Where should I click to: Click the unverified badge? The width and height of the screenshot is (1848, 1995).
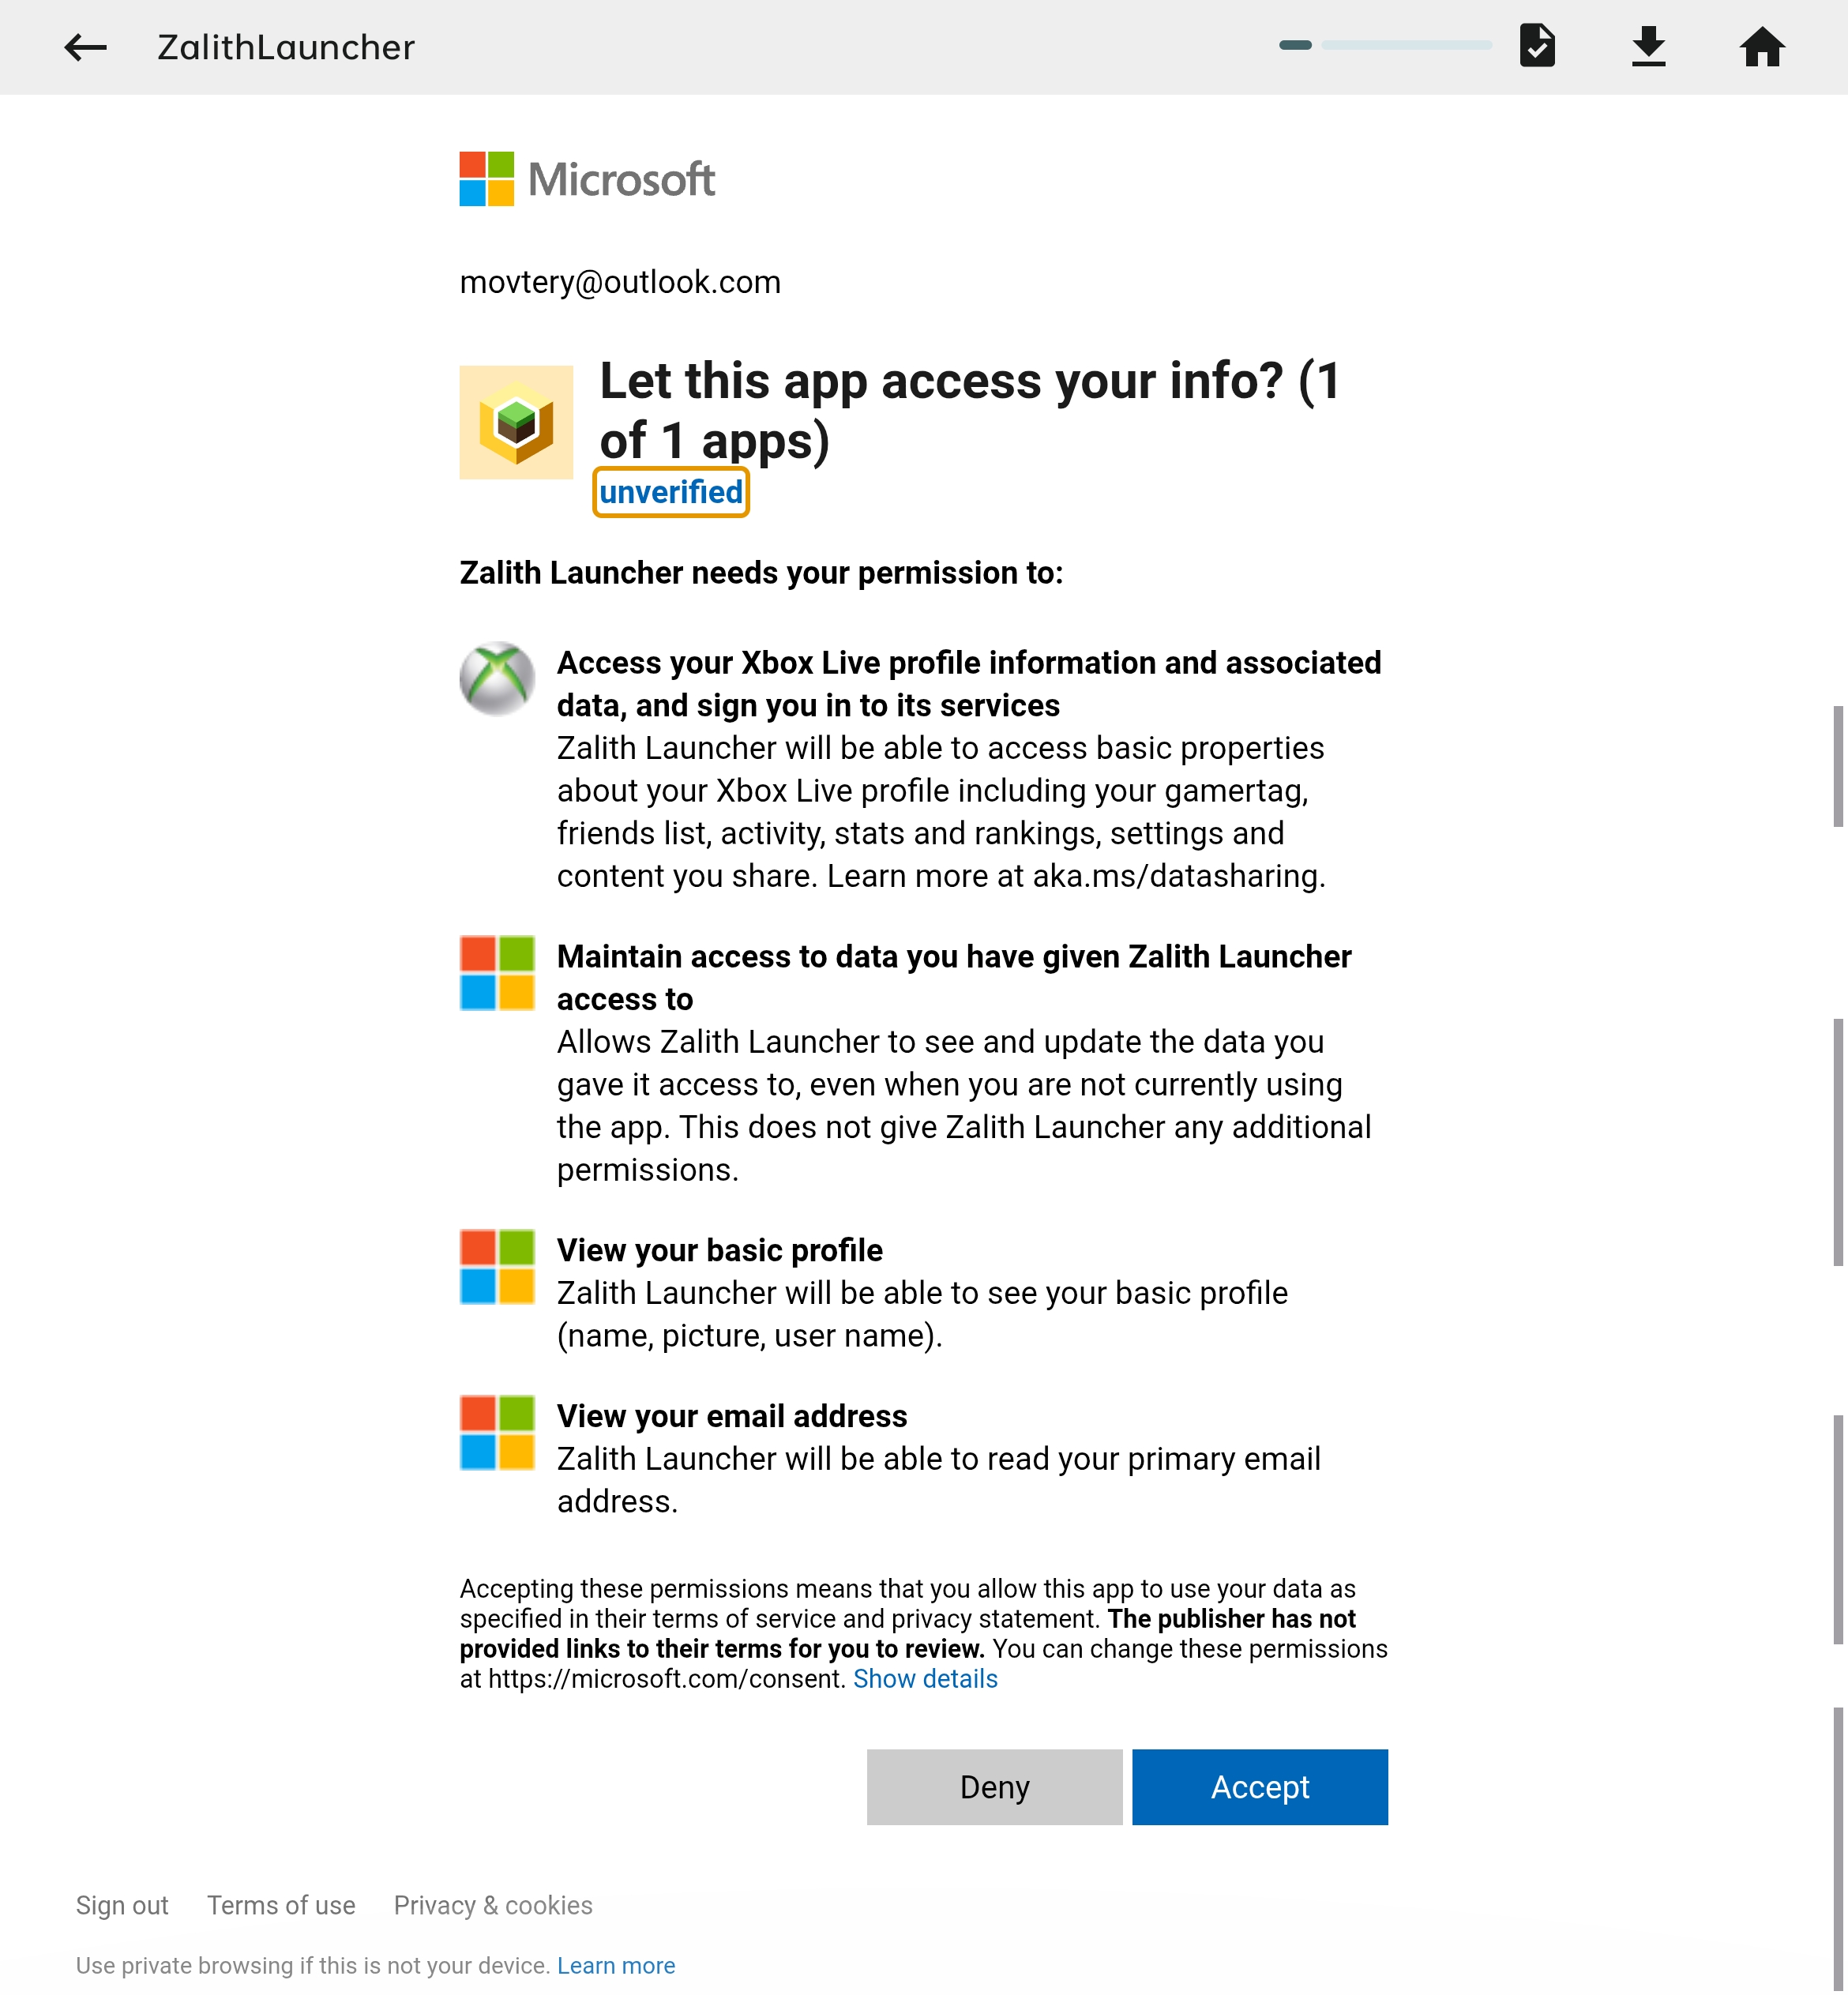(x=670, y=491)
